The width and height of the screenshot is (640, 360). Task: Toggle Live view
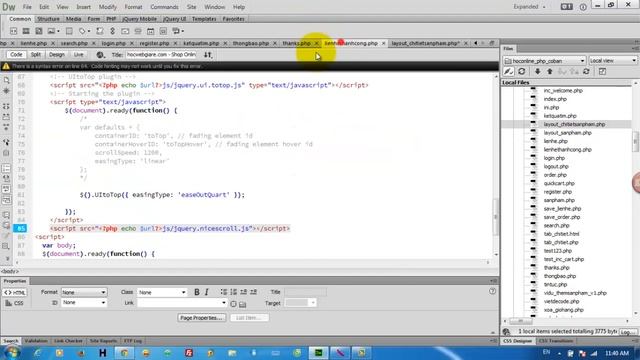coord(78,55)
